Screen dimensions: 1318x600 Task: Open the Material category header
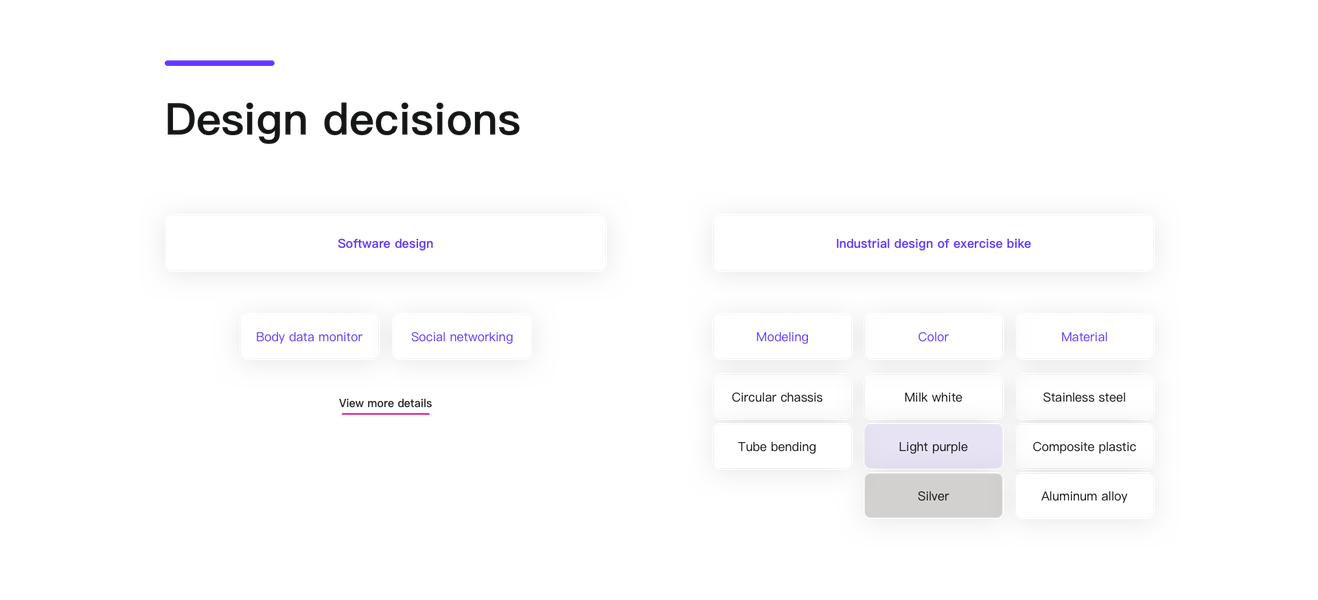1084,337
